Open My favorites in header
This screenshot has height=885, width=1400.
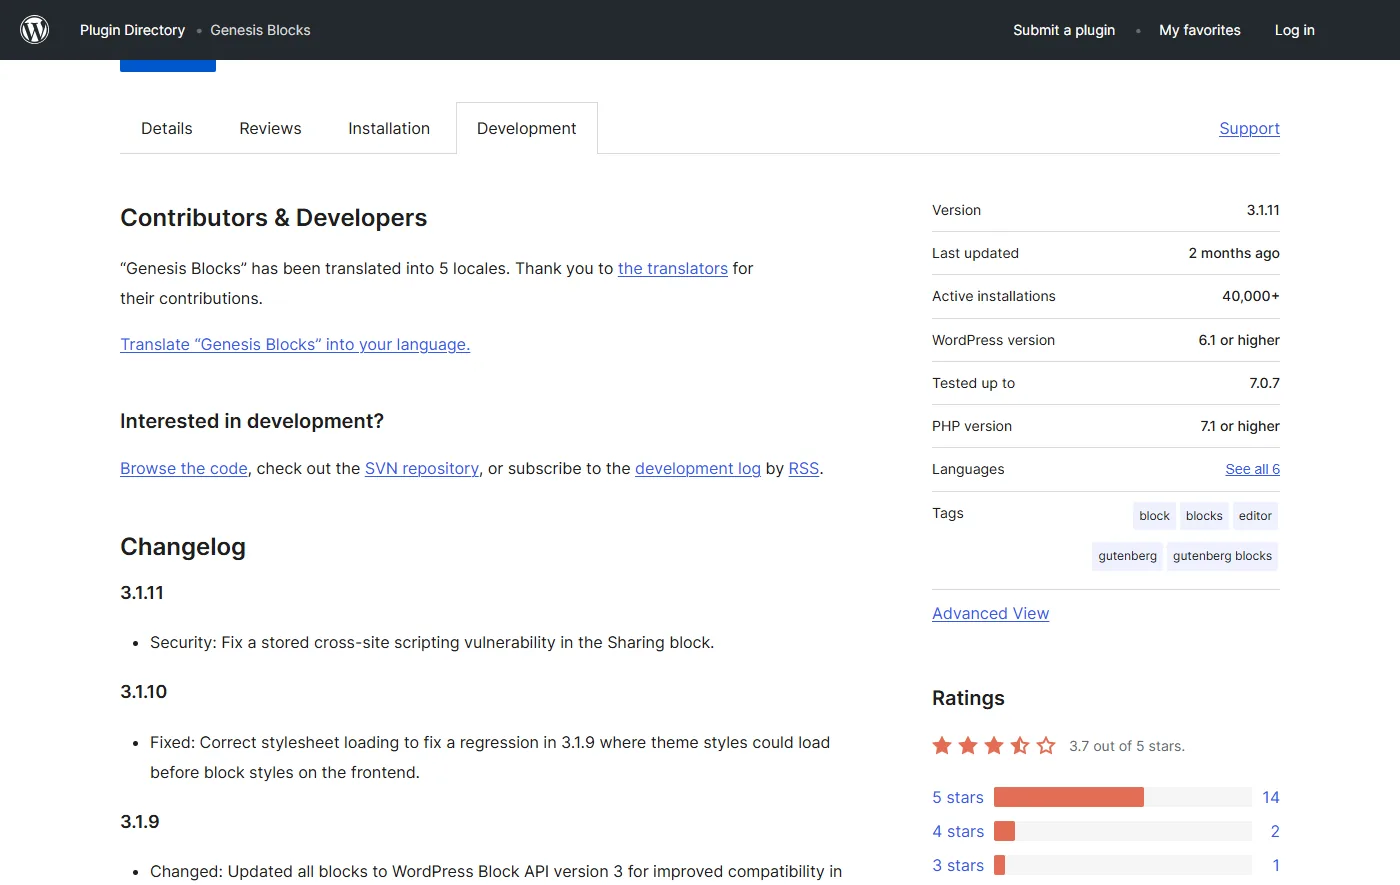[x=1200, y=30]
